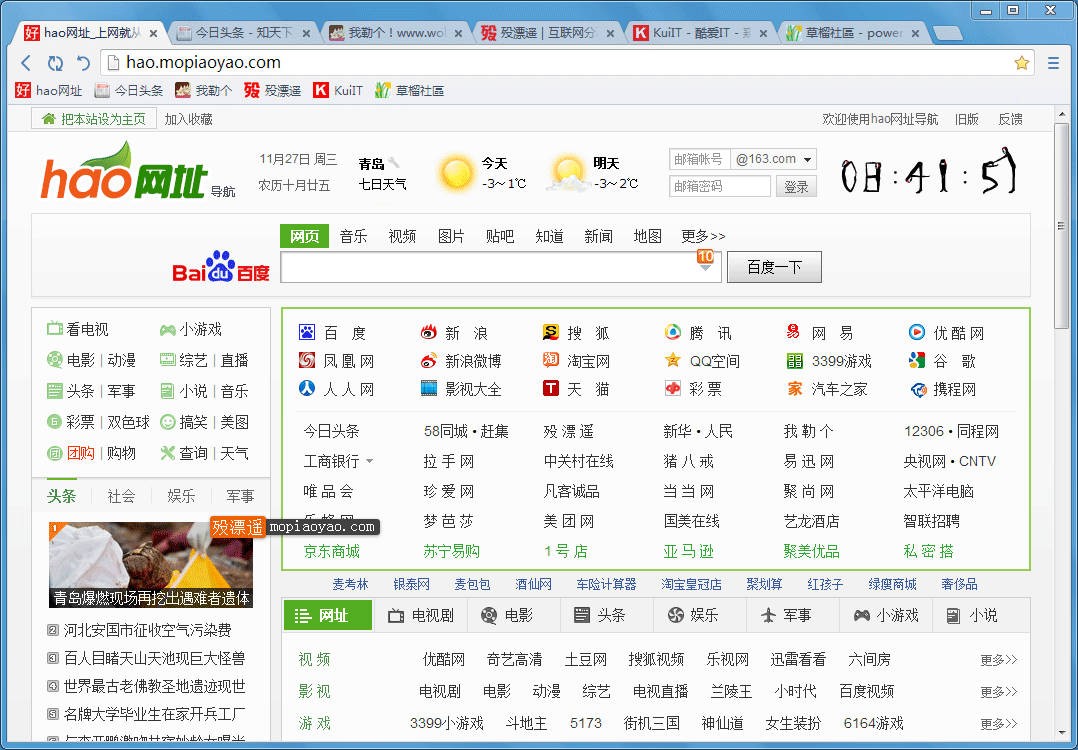Open the 草榴社區 bookmark
This screenshot has height=750, width=1078.
(410, 90)
